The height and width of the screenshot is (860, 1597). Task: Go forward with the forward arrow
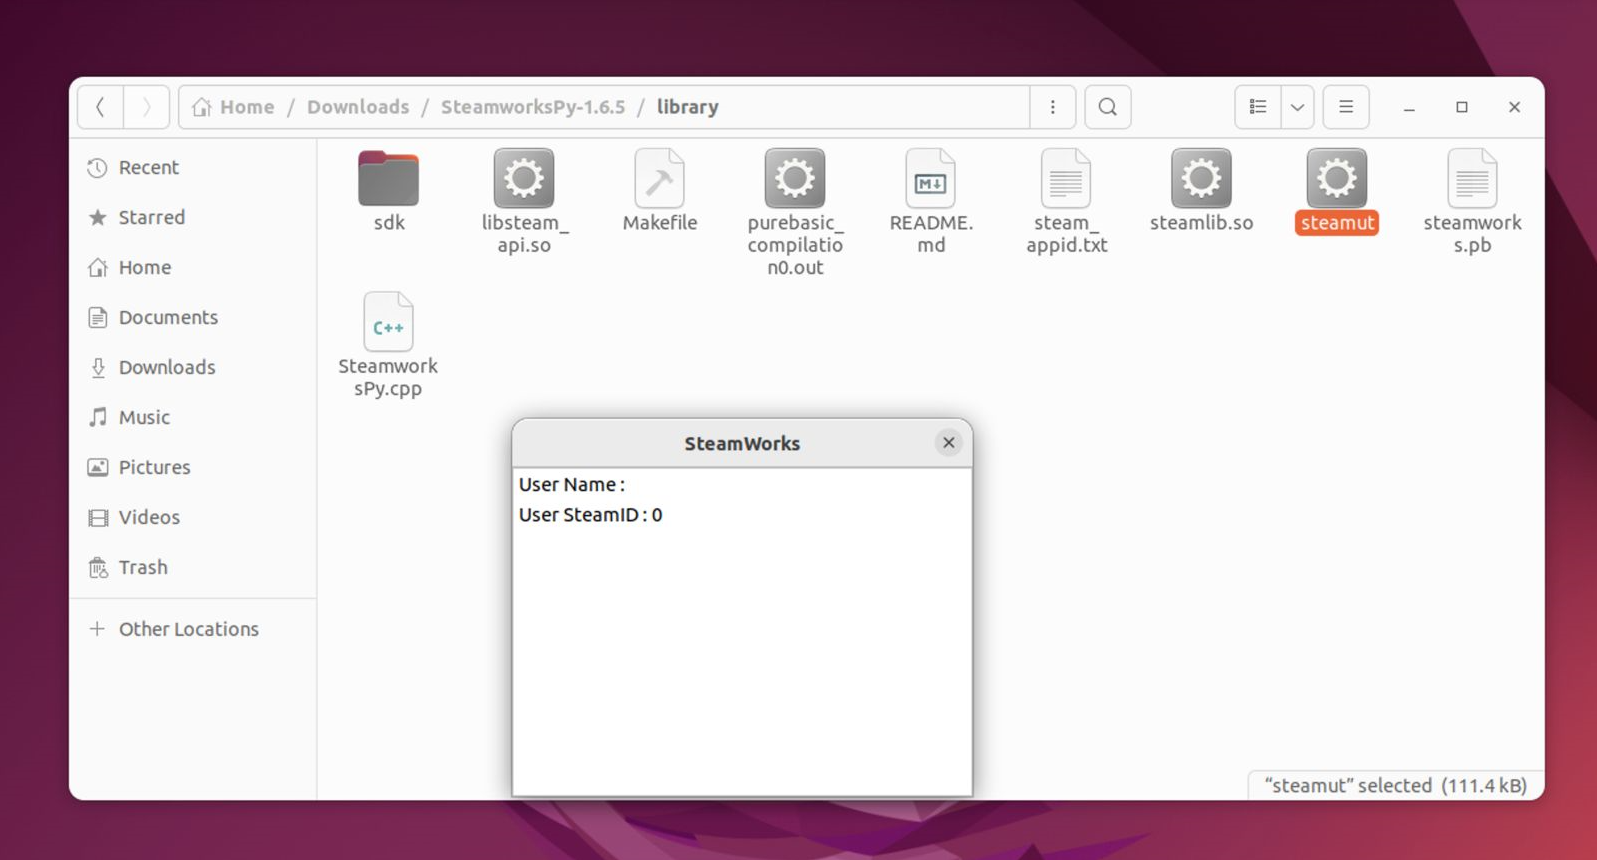pos(146,107)
